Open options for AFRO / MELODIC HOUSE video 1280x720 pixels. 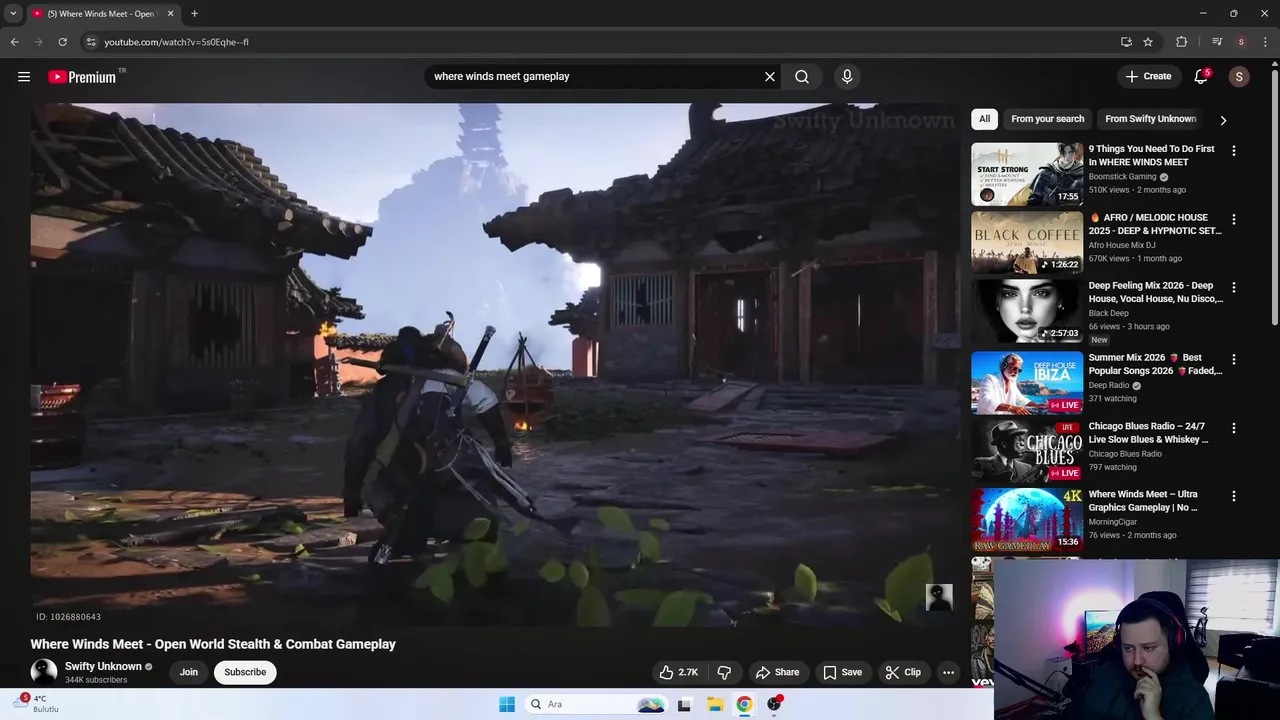1233,219
